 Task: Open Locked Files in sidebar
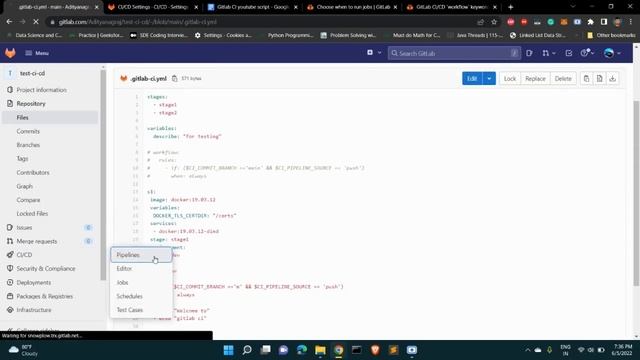click(32, 213)
